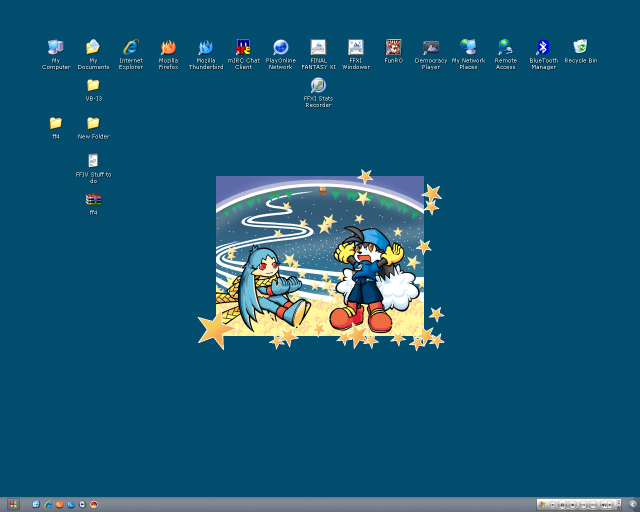Select My Network Places desktop icon

point(468,54)
